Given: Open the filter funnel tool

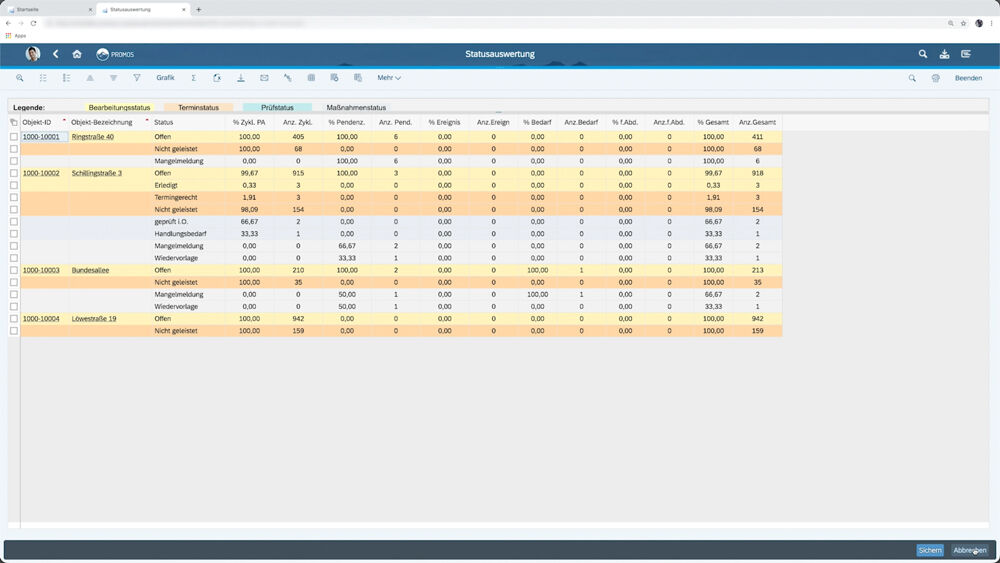Looking at the screenshot, I should click(137, 78).
